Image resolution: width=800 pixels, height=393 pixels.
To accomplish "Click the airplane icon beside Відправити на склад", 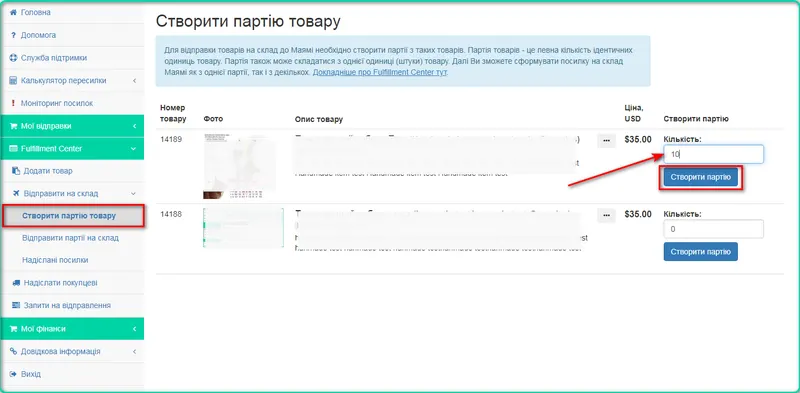I will click(x=16, y=193).
